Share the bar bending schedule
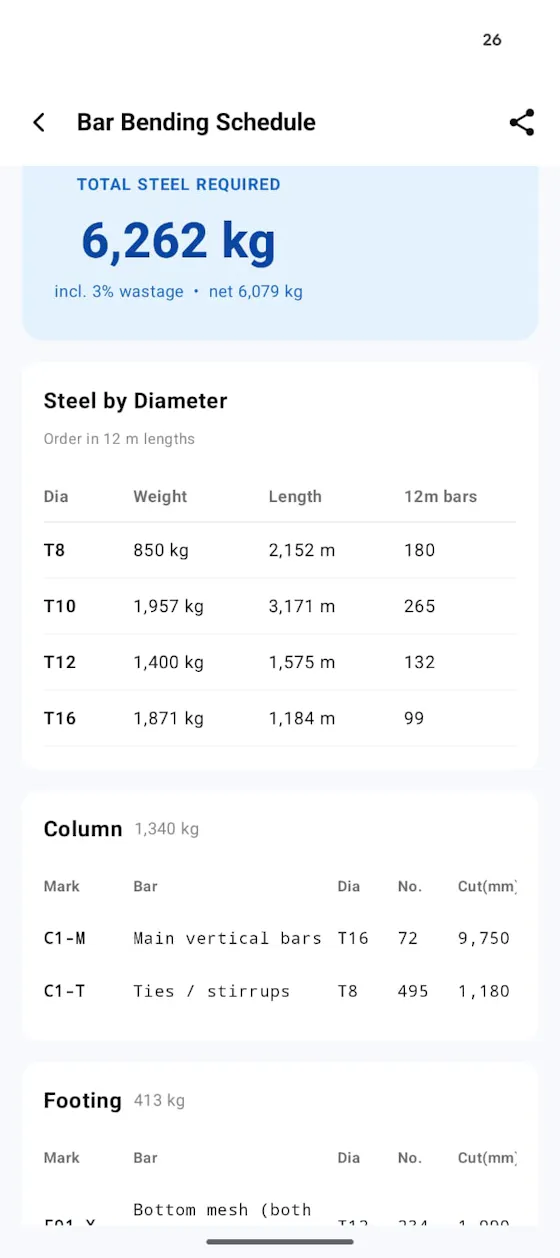Image resolution: width=560 pixels, height=1258 pixels. (x=522, y=122)
